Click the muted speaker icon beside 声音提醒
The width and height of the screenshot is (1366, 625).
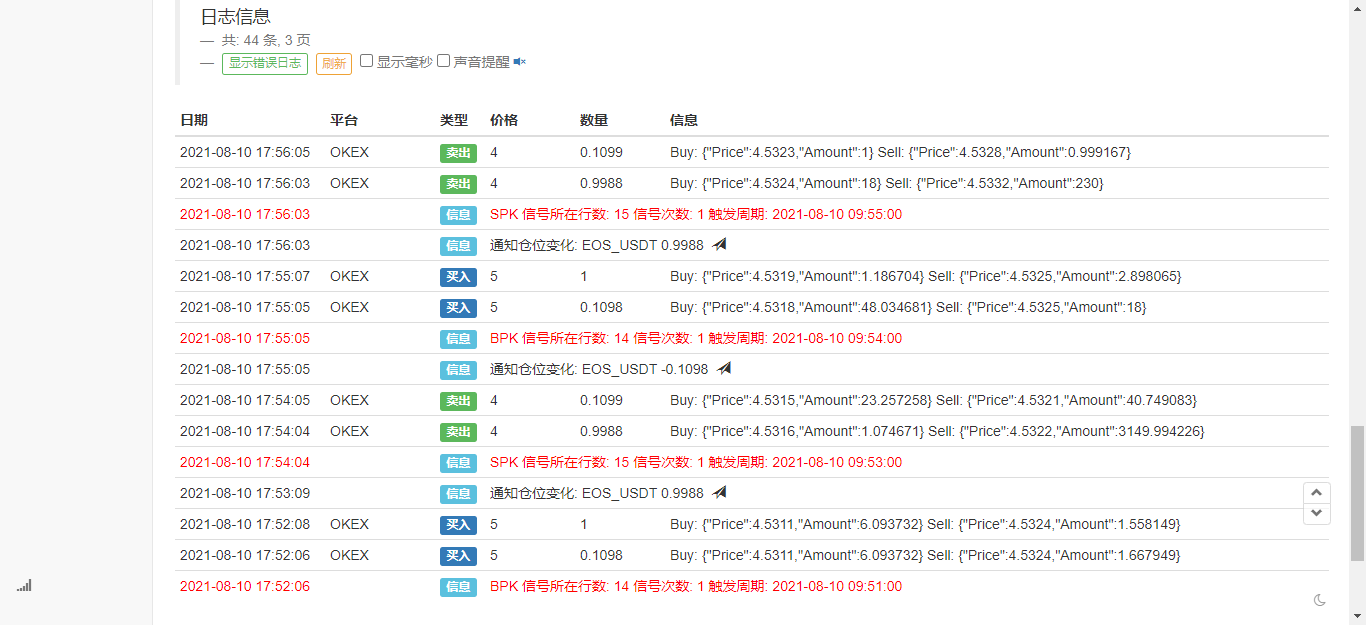pos(519,62)
